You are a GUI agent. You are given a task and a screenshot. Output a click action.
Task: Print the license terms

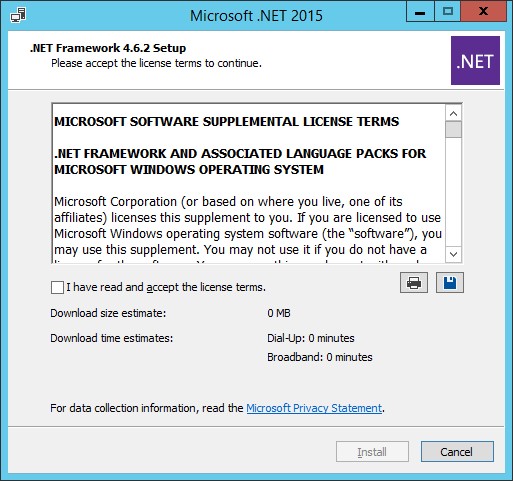coord(414,283)
